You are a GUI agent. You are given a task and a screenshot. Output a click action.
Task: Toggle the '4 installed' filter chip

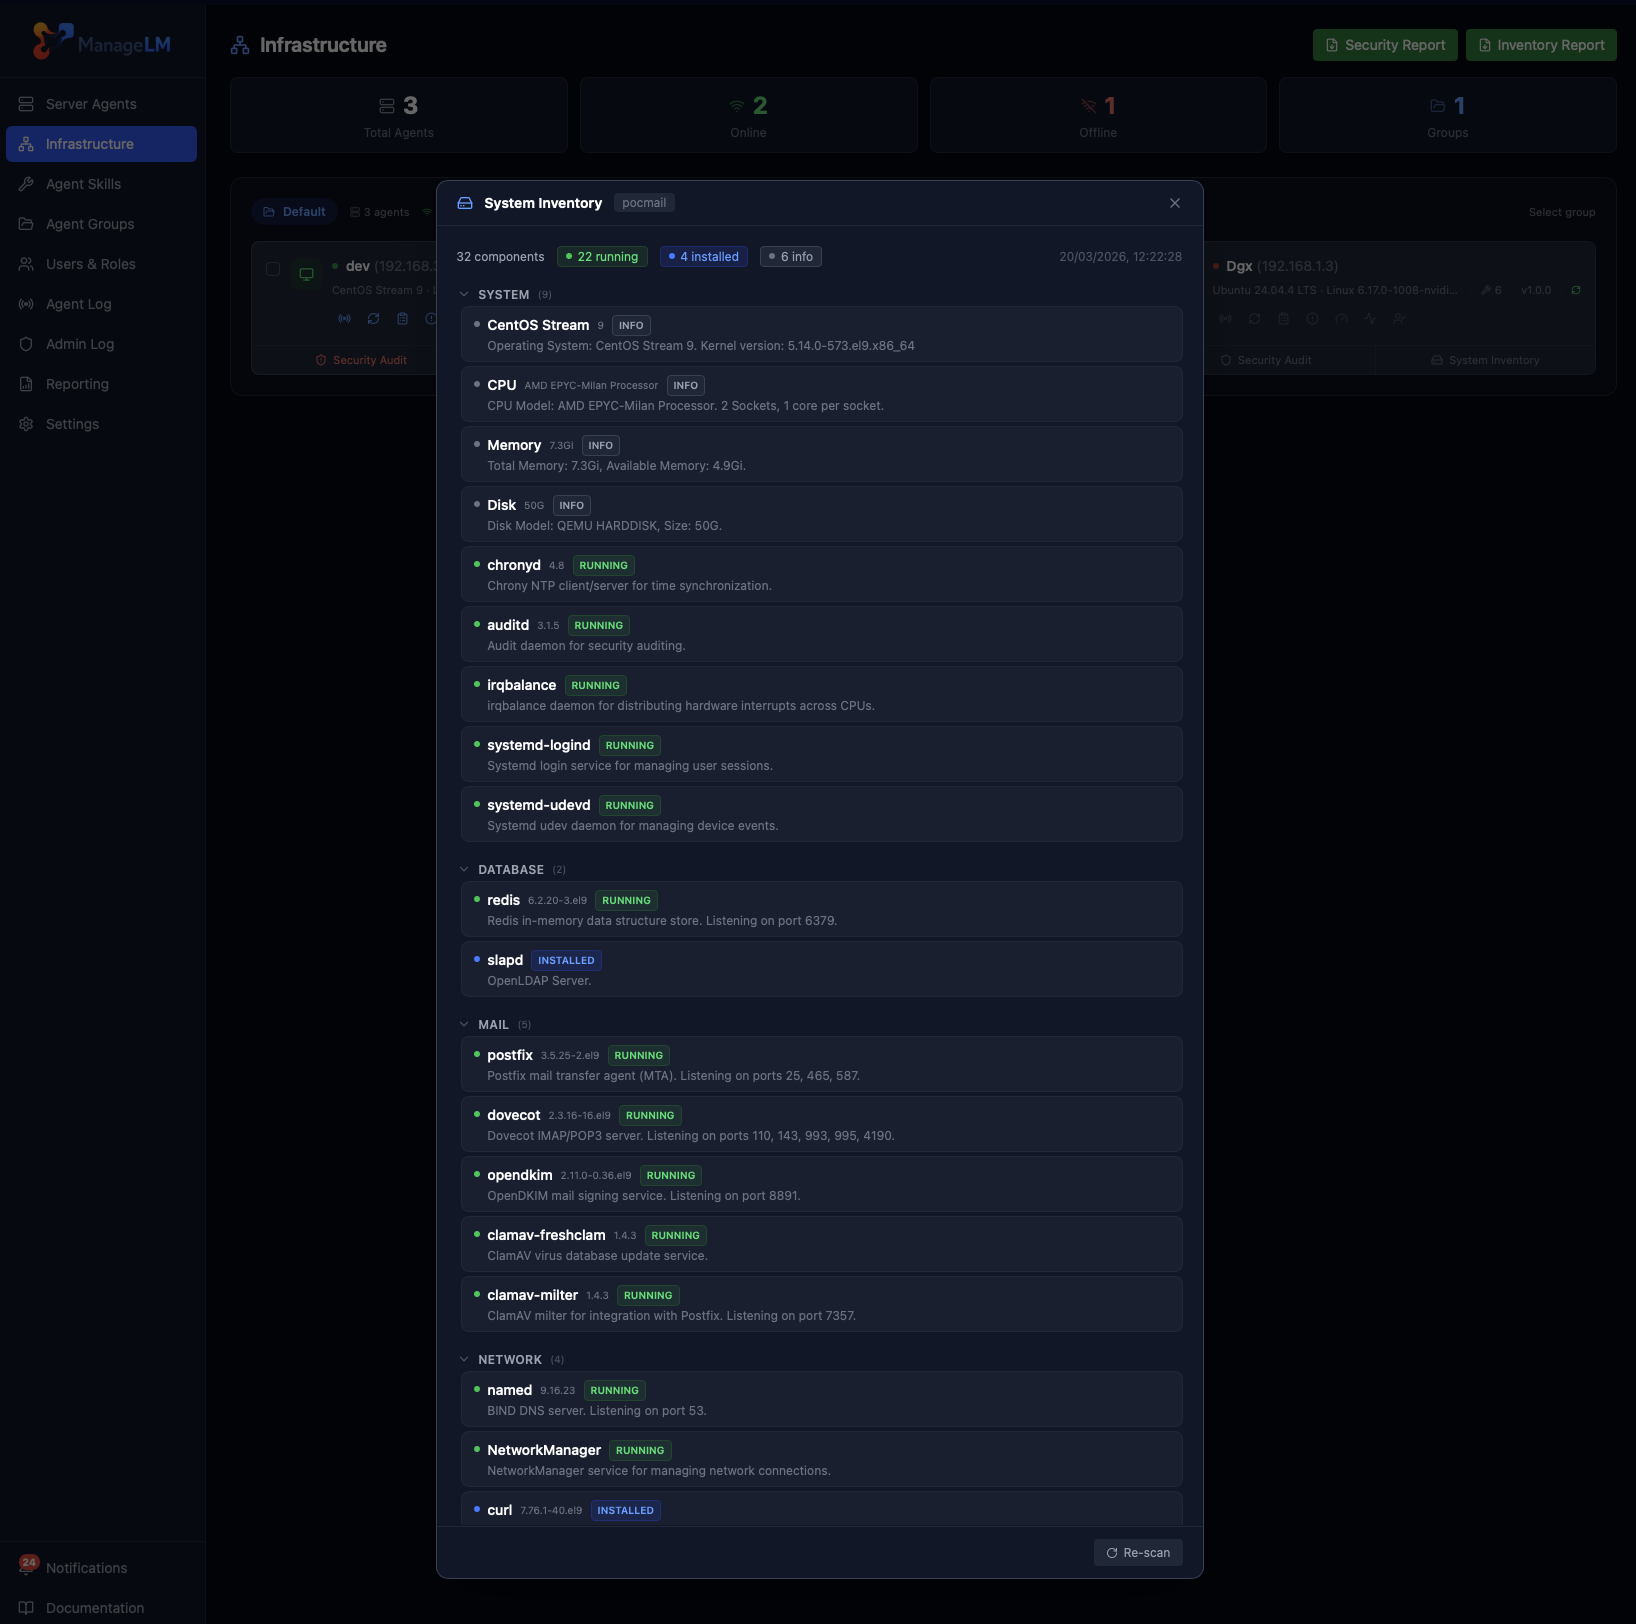703,256
